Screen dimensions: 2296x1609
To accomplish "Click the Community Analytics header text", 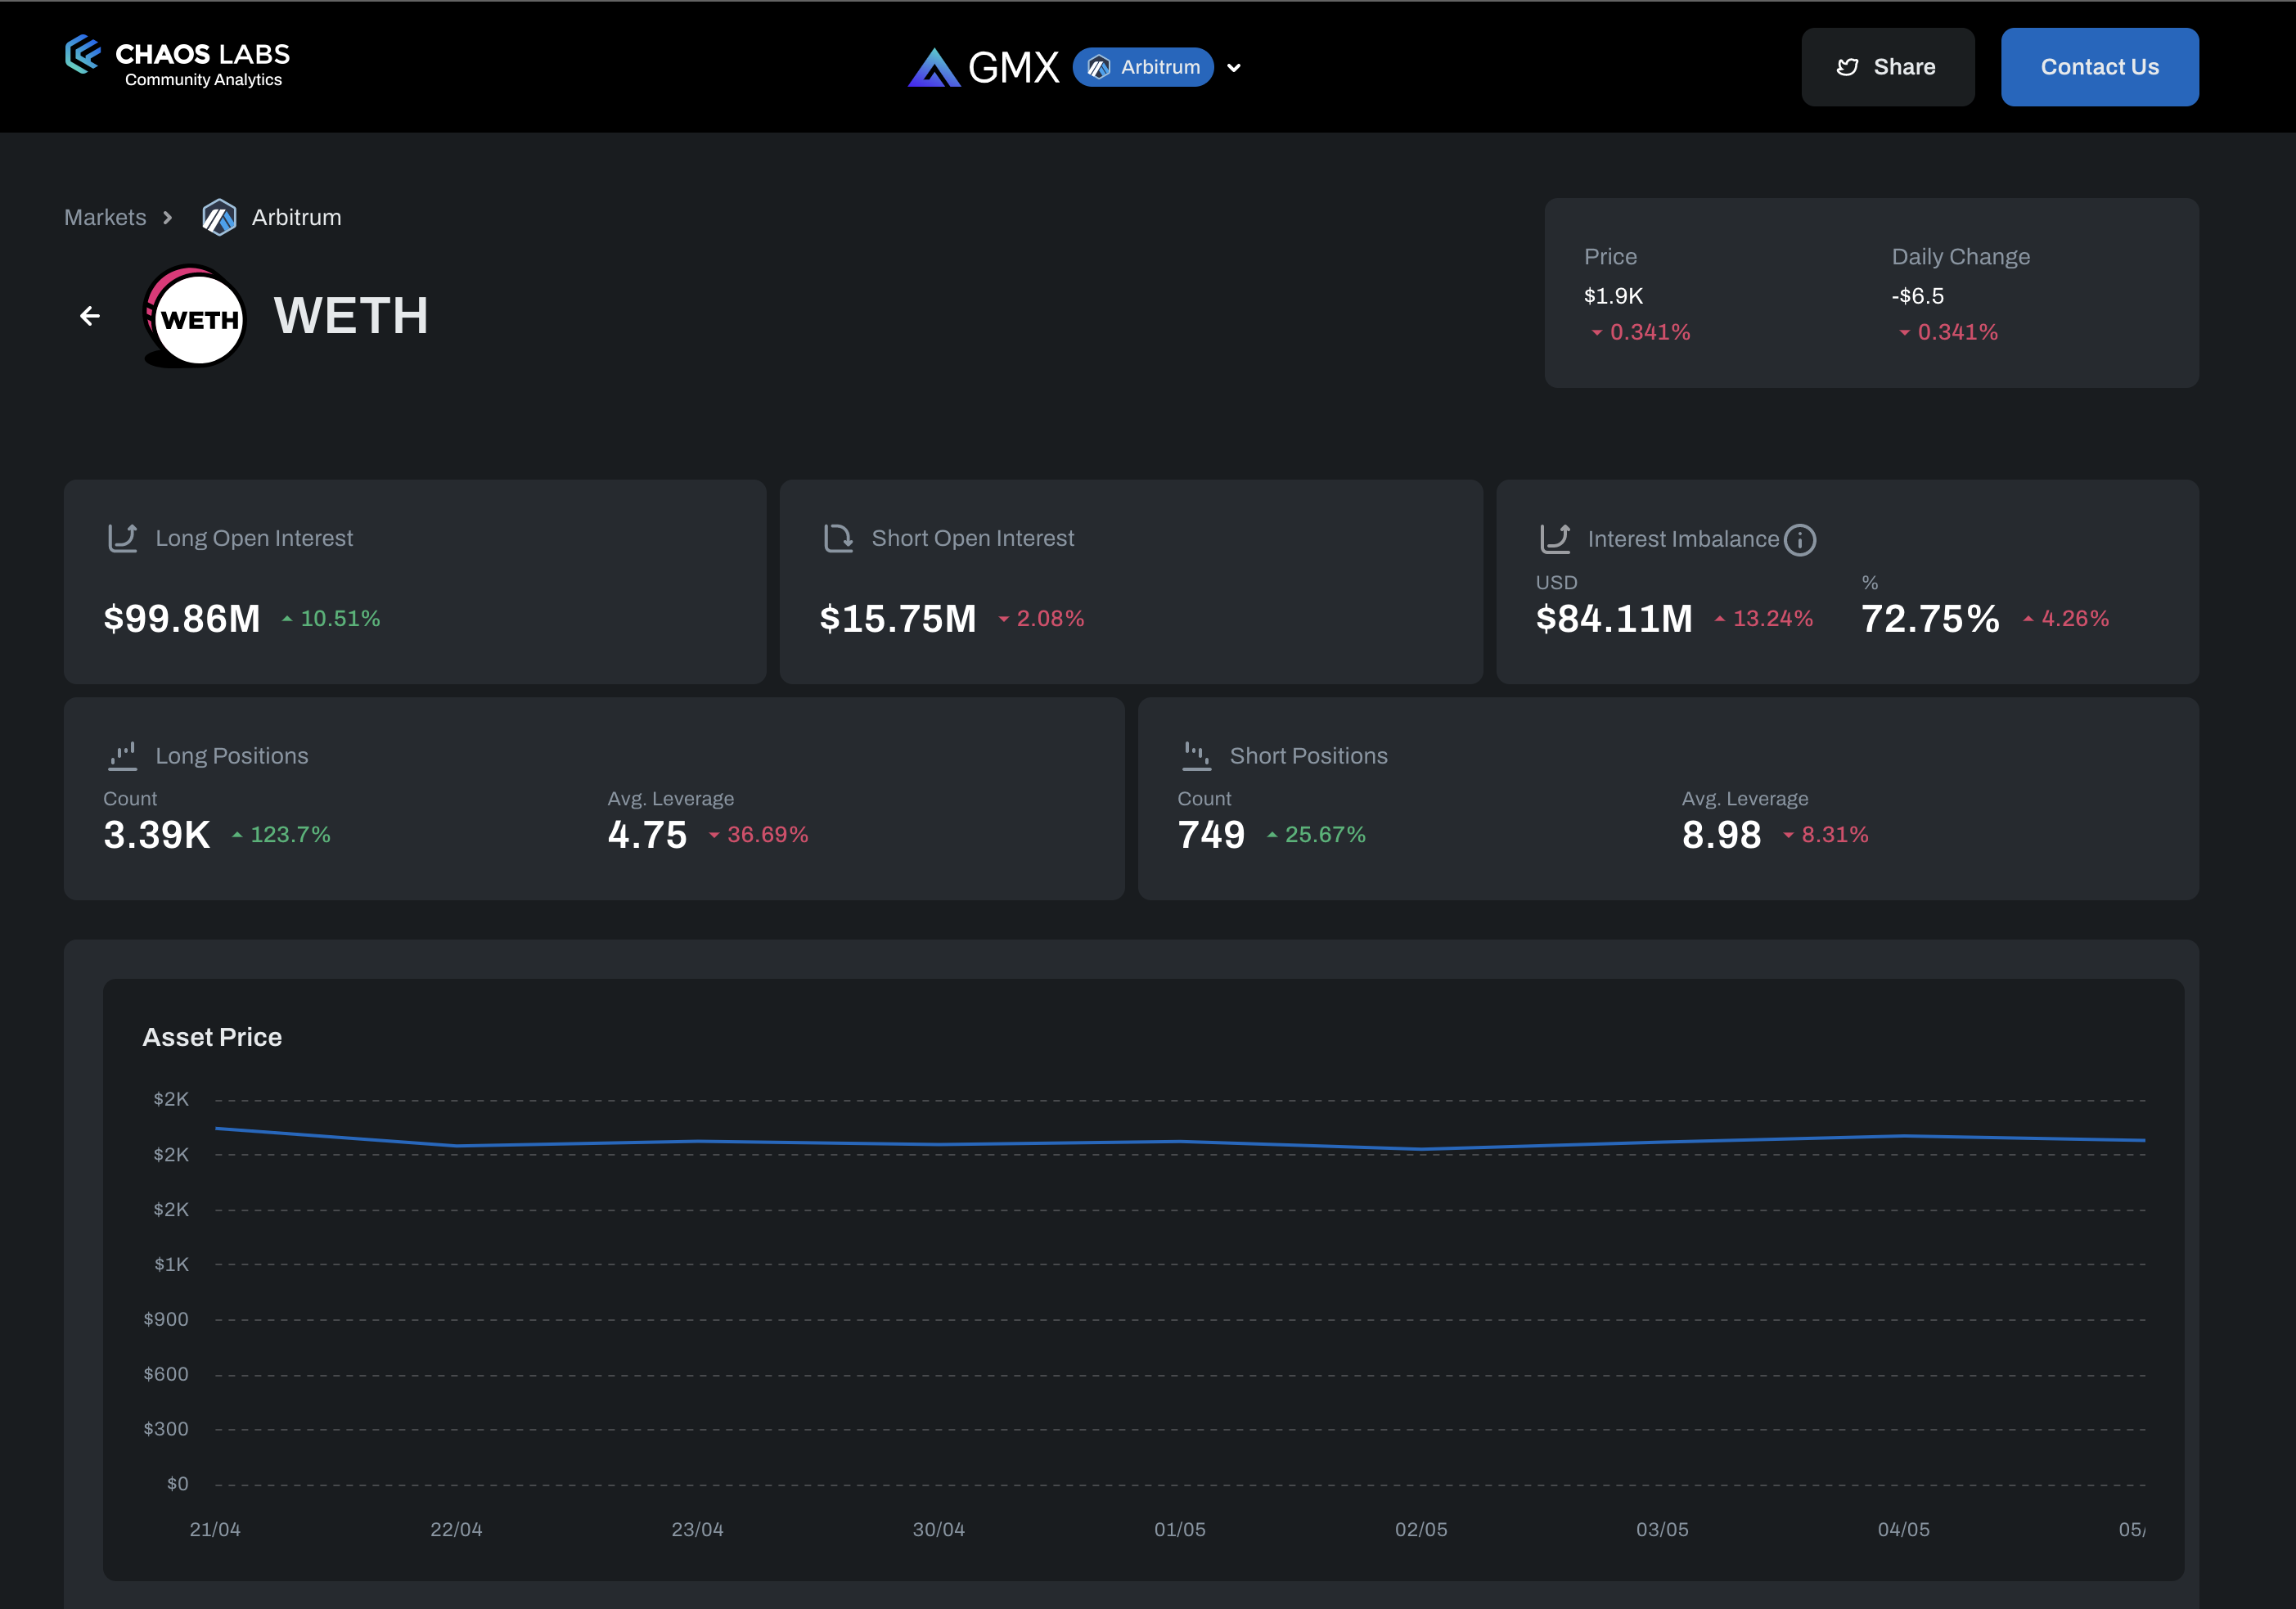I will point(203,80).
